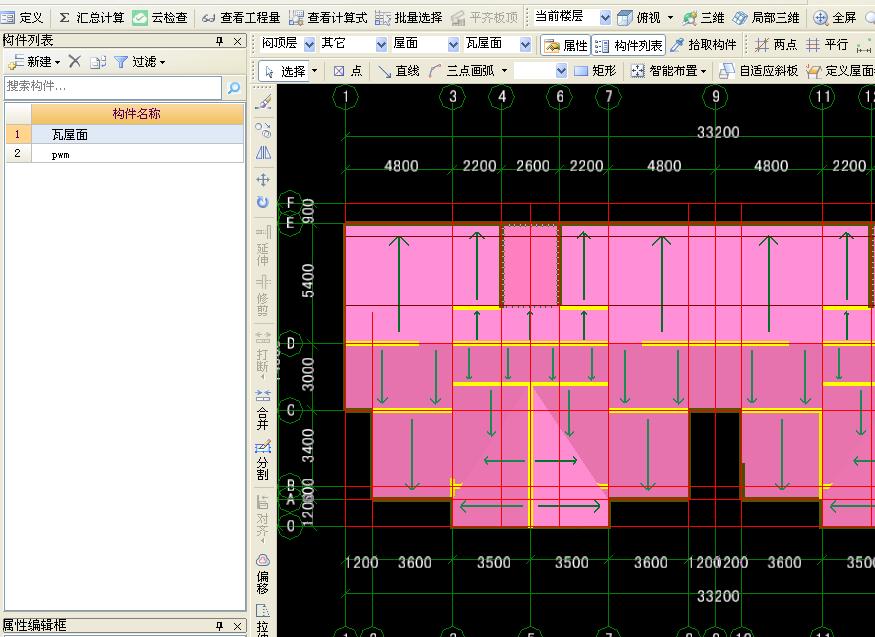Click the eraser brush icon in side toolbar

coord(263,102)
